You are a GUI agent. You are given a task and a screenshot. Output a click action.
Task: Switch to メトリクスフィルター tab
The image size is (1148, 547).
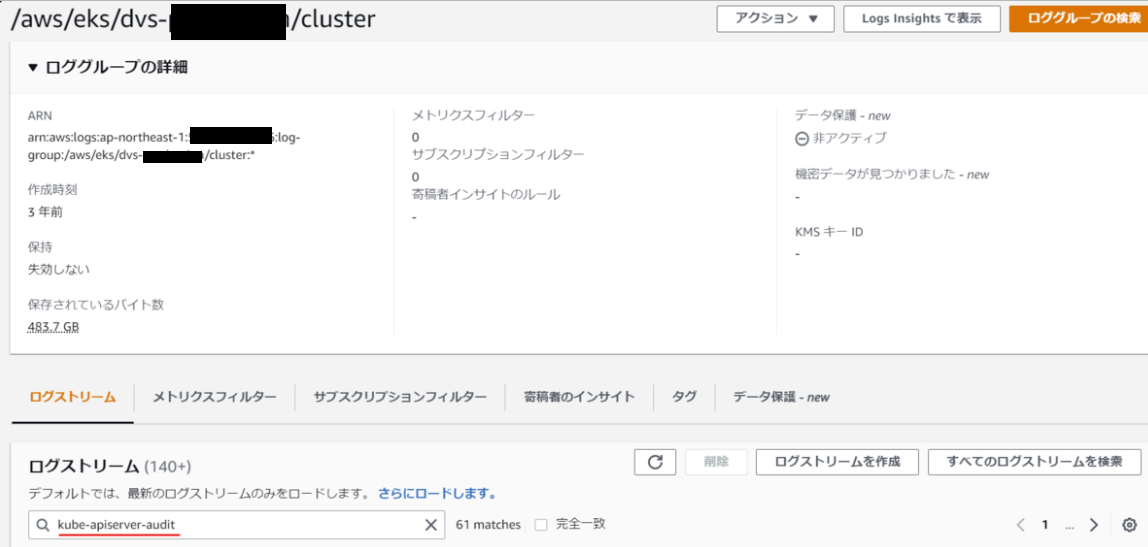[x=215, y=397]
